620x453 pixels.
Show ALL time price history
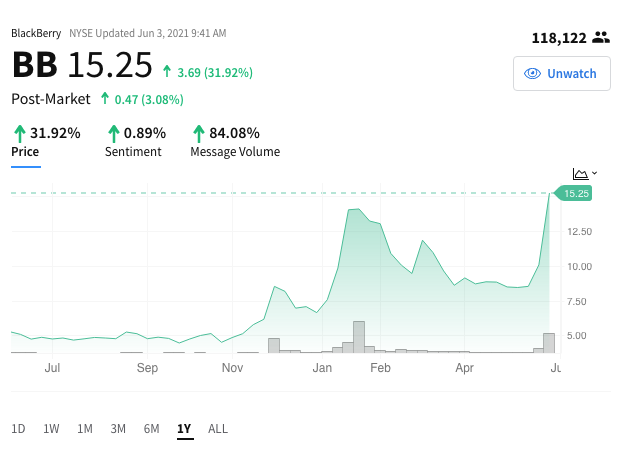(x=218, y=429)
